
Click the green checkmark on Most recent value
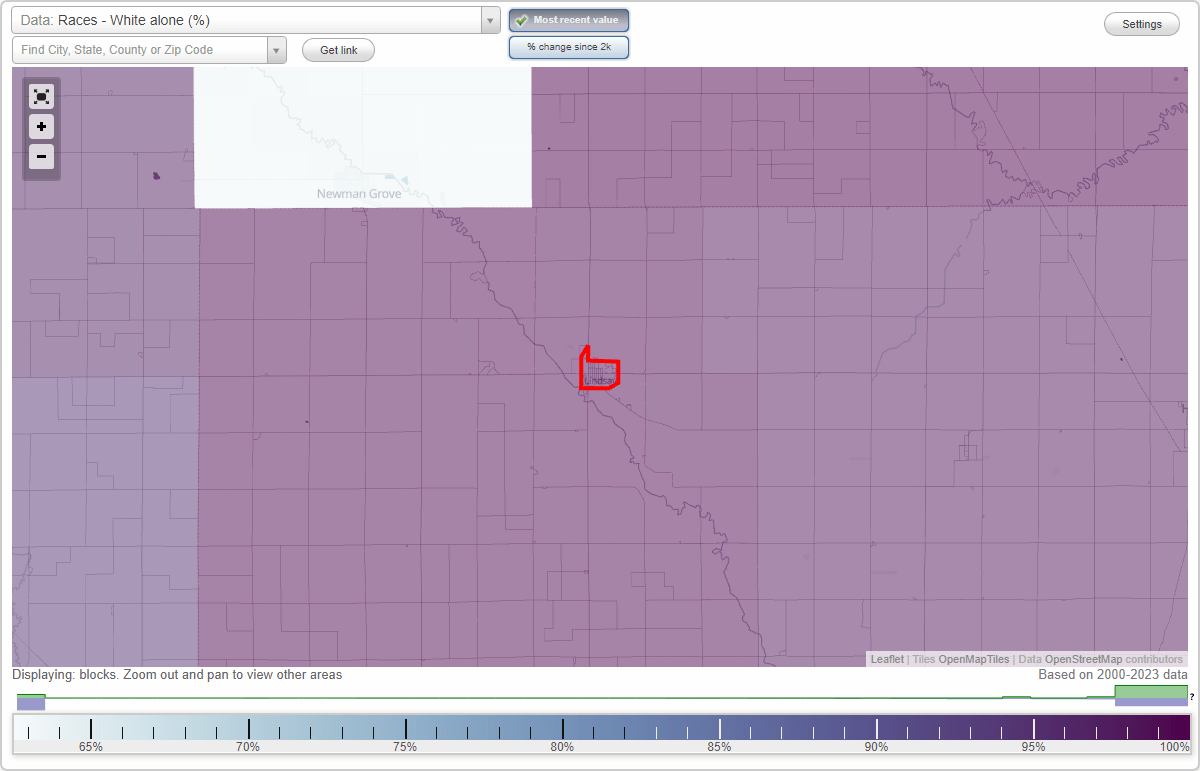[x=521, y=19]
